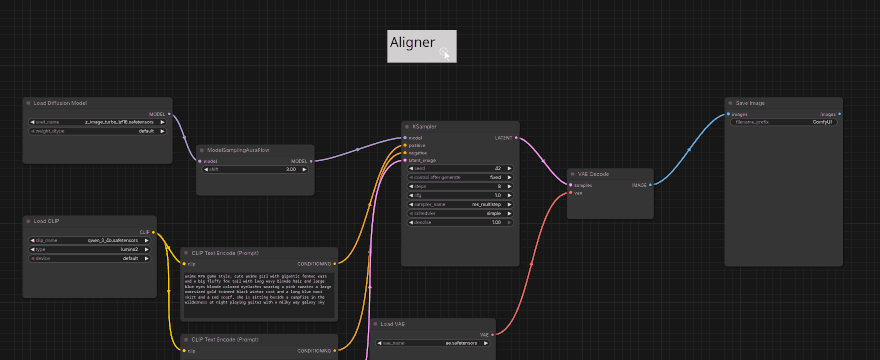Click the samples input port on VAE Decode
This screenshot has height=360, width=880.
click(570, 185)
